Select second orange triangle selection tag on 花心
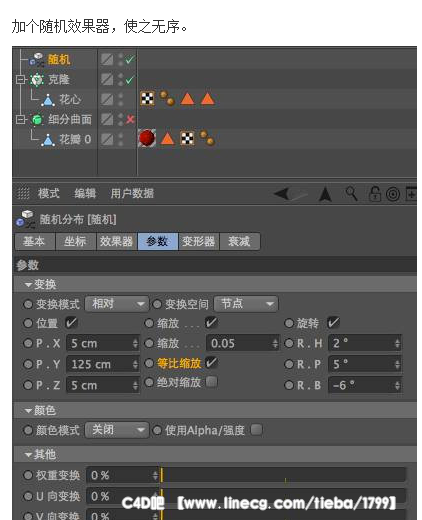 click(x=207, y=99)
